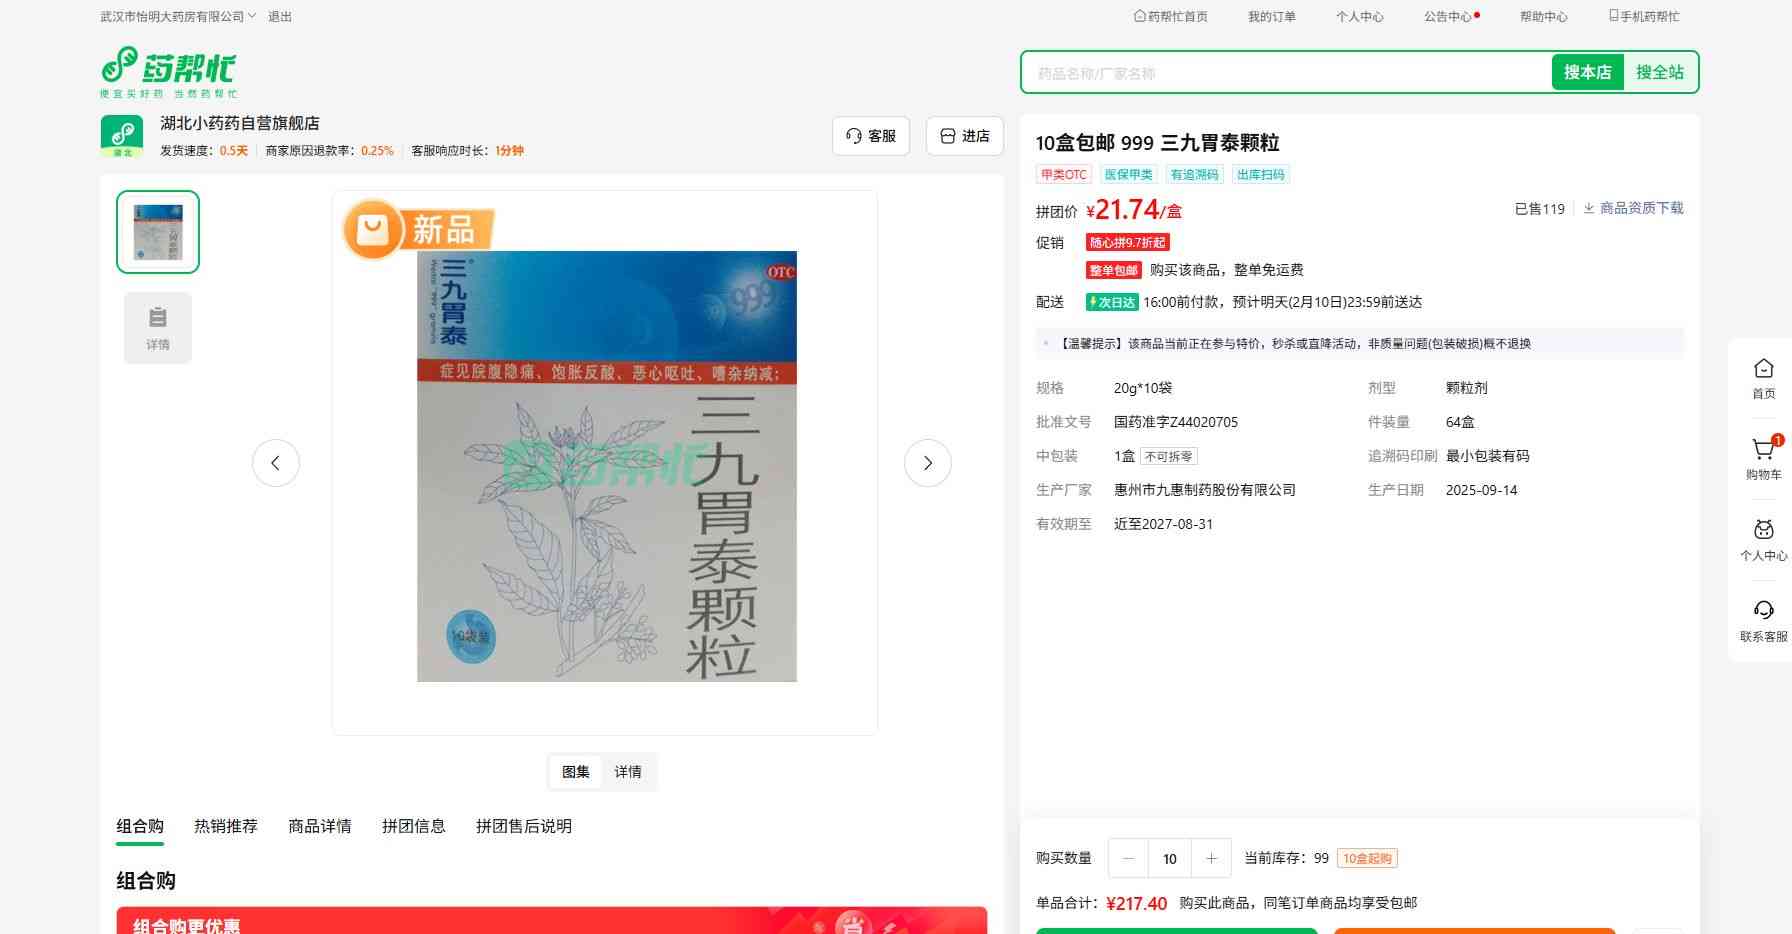
Task: Go to 首页 via sidebar home icon
Action: click(1763, 370)
